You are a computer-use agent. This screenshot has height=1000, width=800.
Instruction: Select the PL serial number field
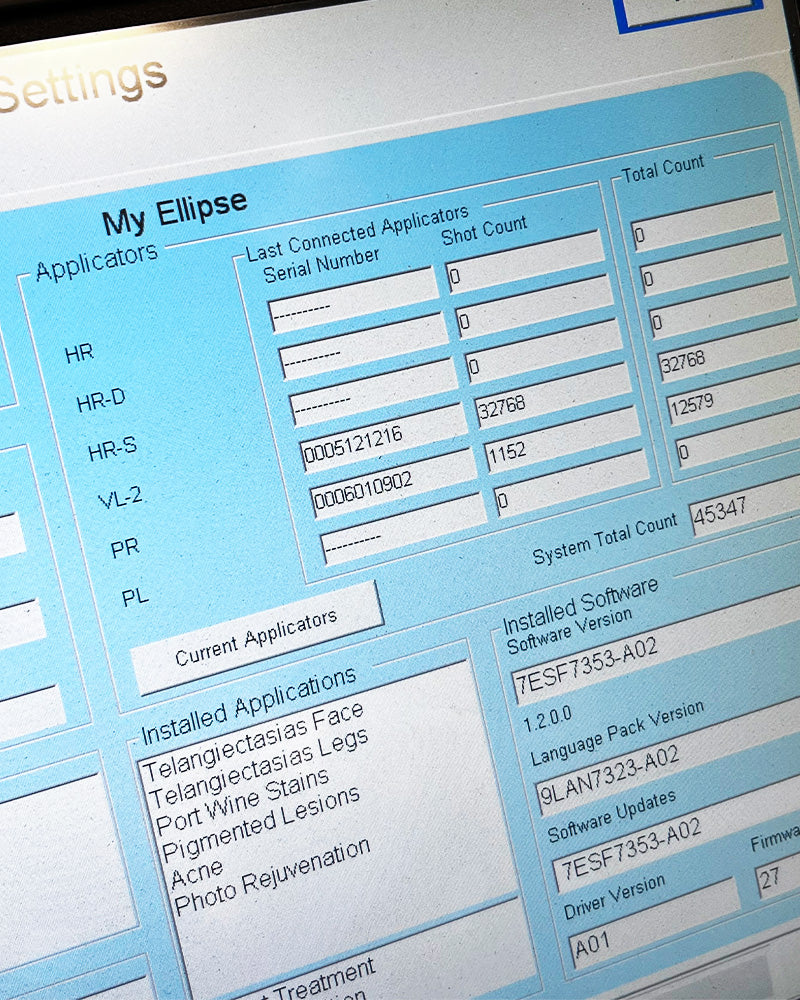(404, 529)
